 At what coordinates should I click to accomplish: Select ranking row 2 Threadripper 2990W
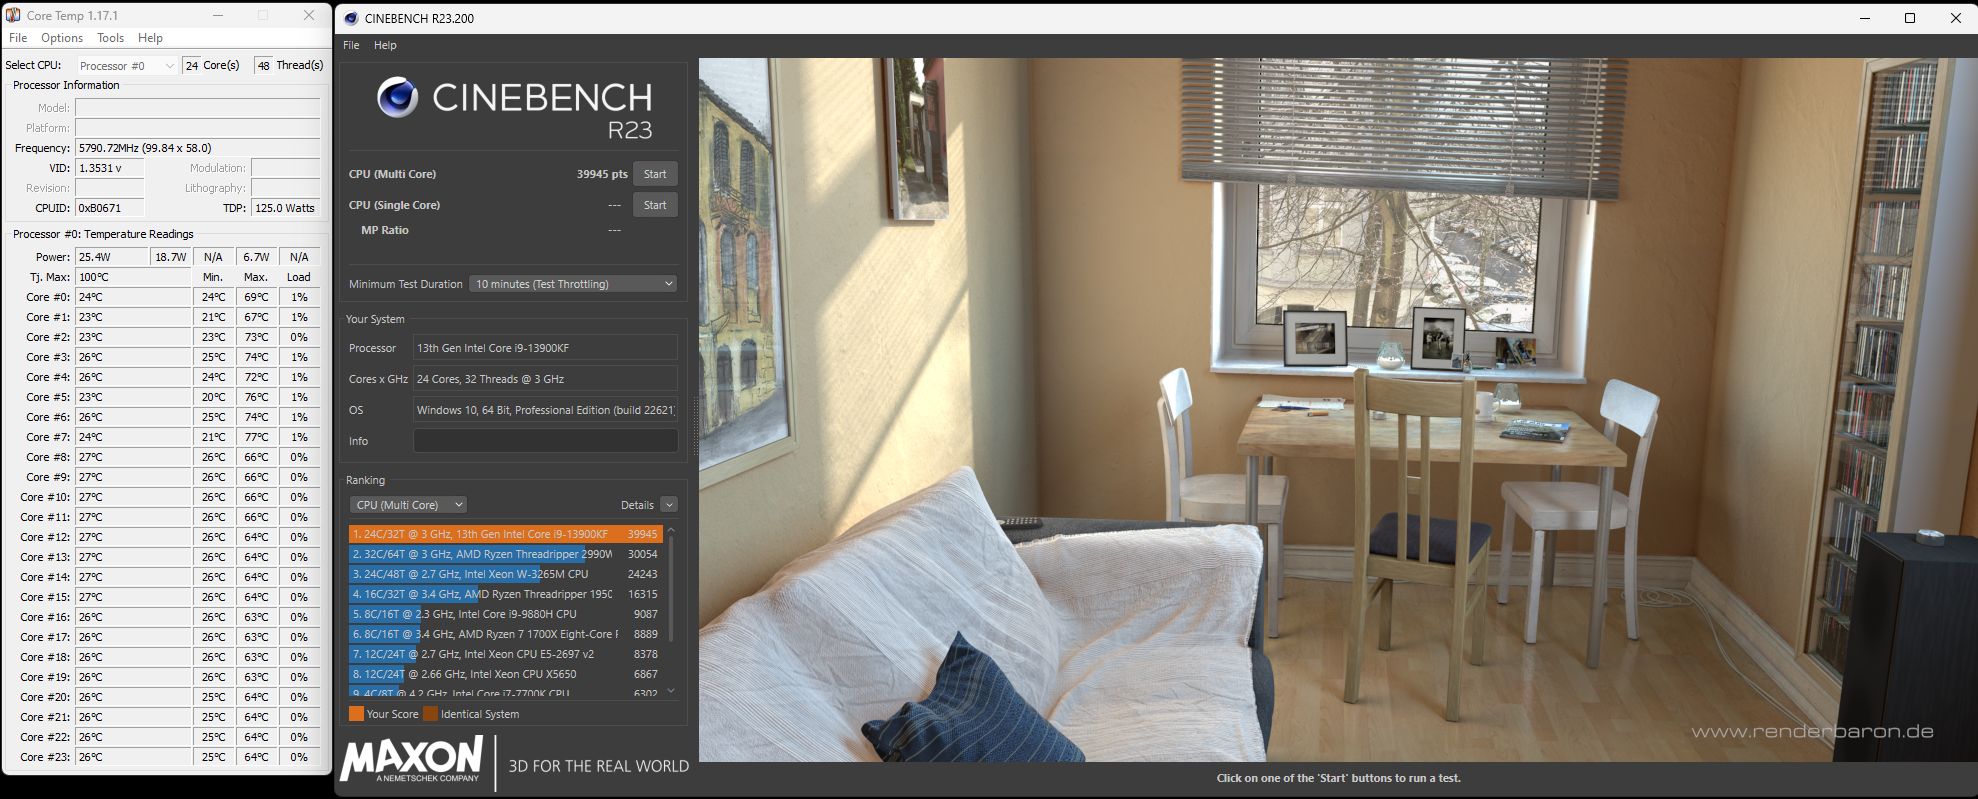click(505, 554)
